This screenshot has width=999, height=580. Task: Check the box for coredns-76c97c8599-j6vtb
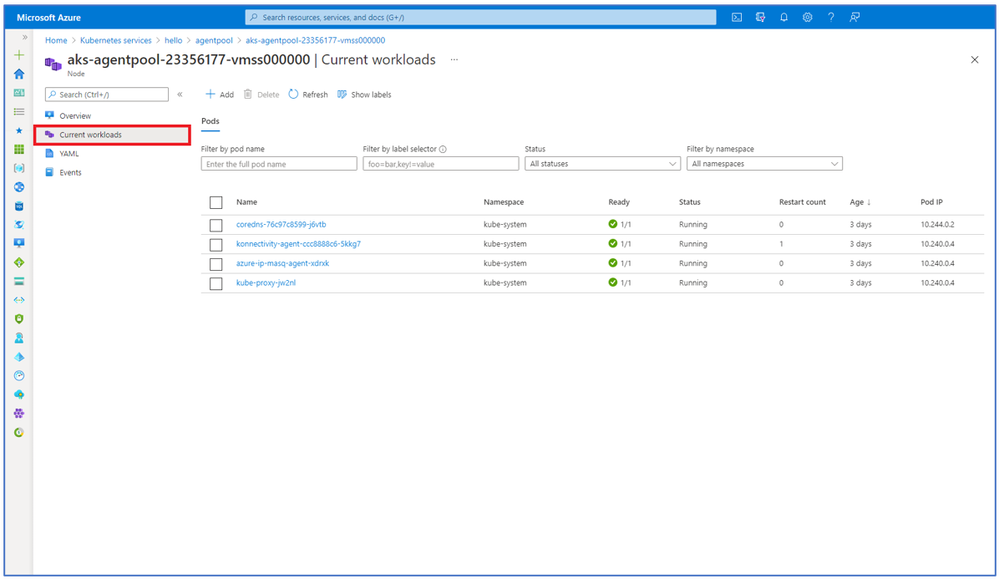(x=216, y=225)
